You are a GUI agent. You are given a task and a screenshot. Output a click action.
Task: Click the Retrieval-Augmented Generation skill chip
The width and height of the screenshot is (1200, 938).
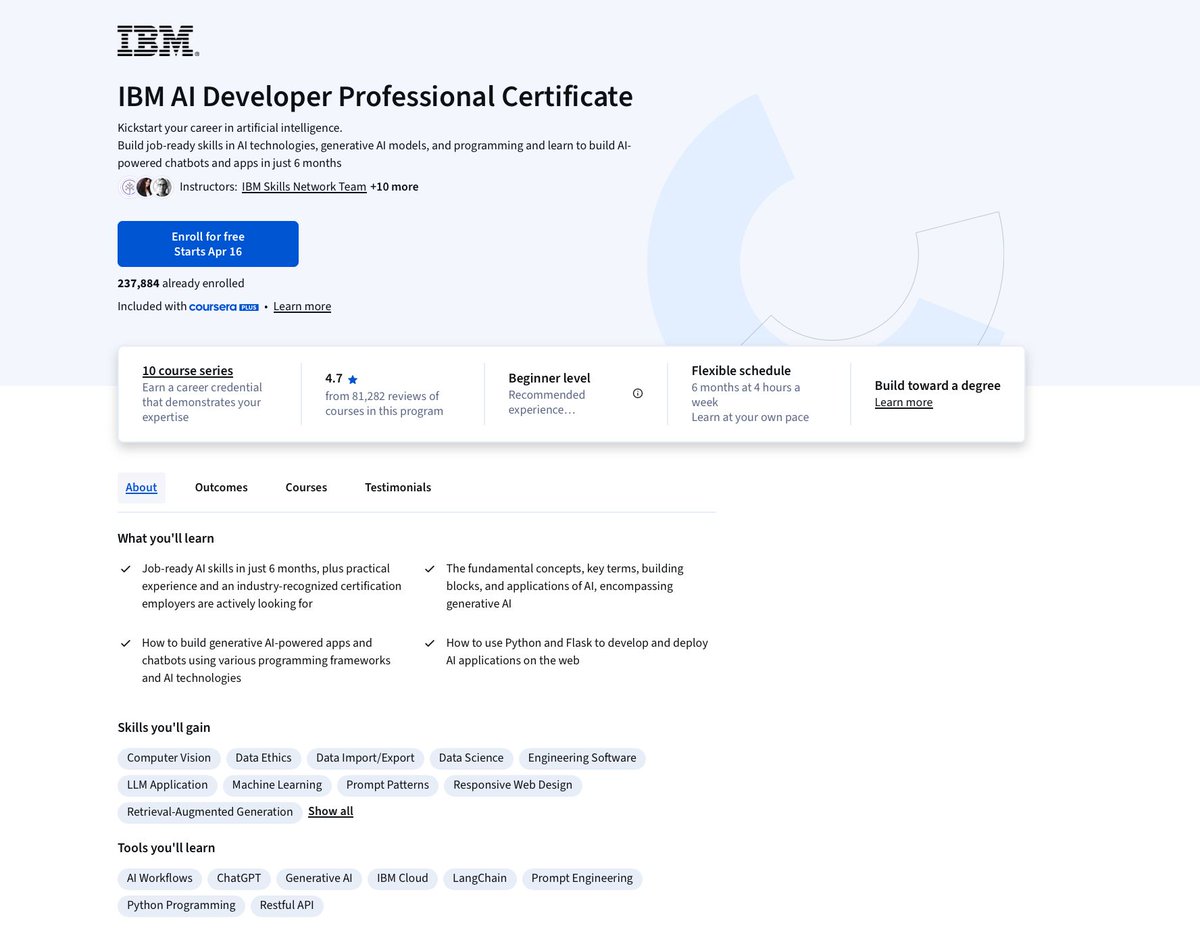[x=209, y=811]
